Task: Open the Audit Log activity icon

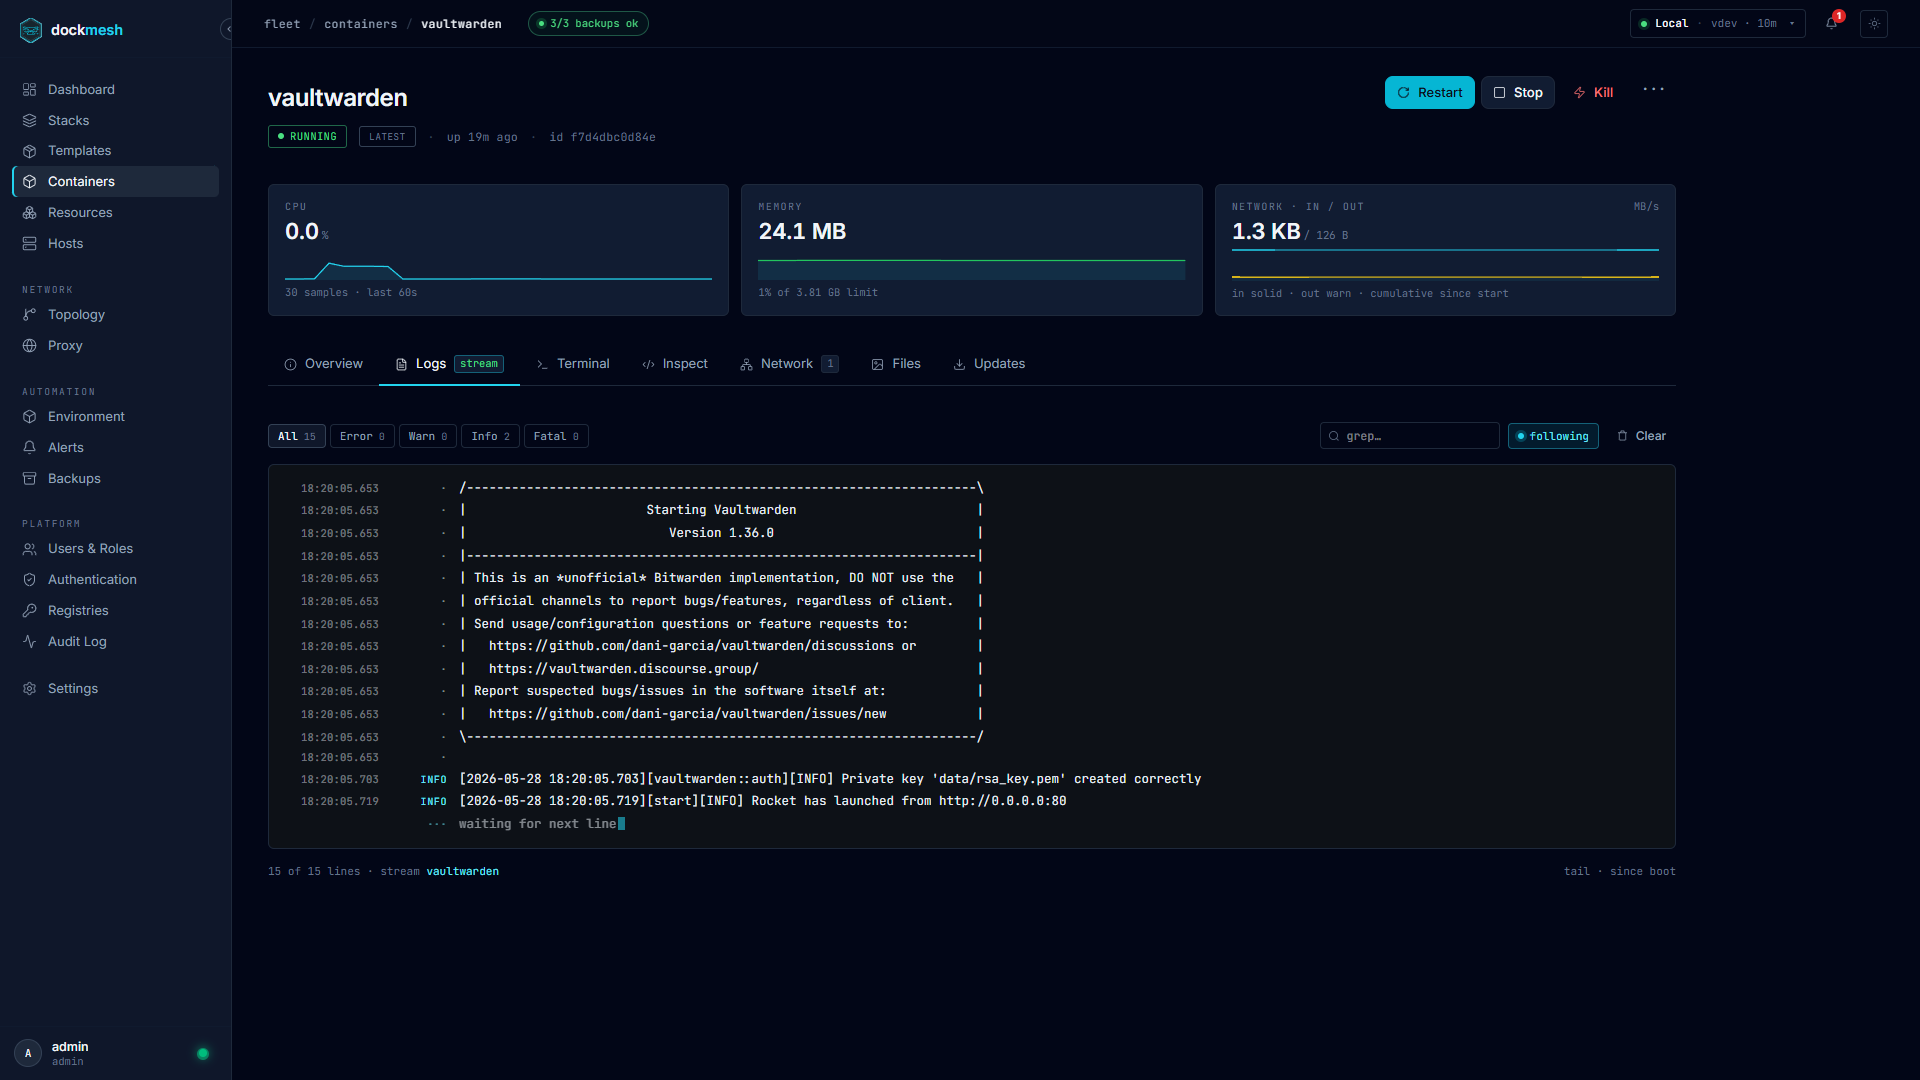Action: (x=30, y=642)
